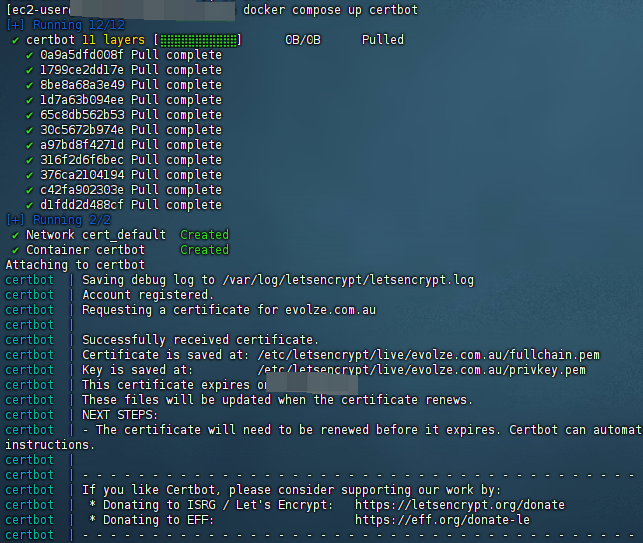643x543 pixels.
Task: Select layer hash 8be8a68a3e49
Action: tap(82, 85)
